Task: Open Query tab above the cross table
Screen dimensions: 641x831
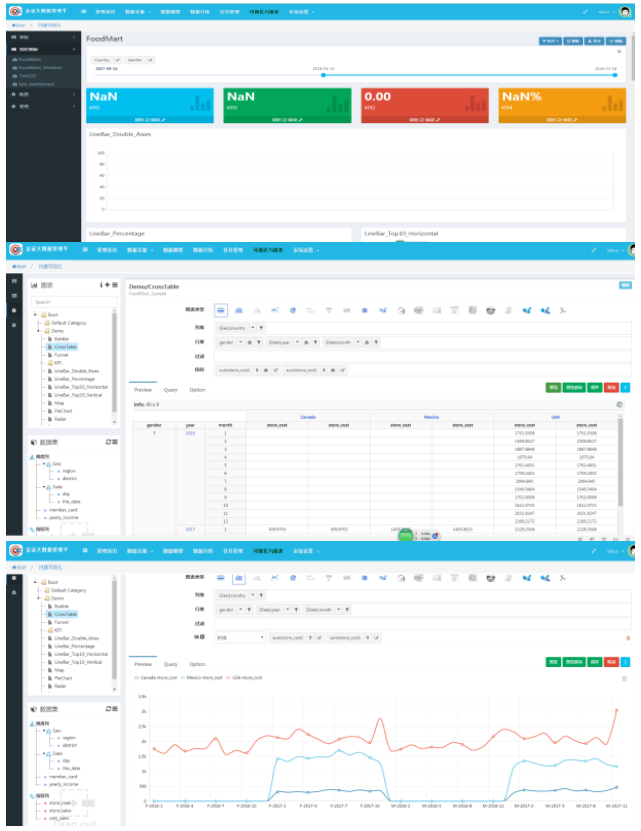Action: [170, 390]
